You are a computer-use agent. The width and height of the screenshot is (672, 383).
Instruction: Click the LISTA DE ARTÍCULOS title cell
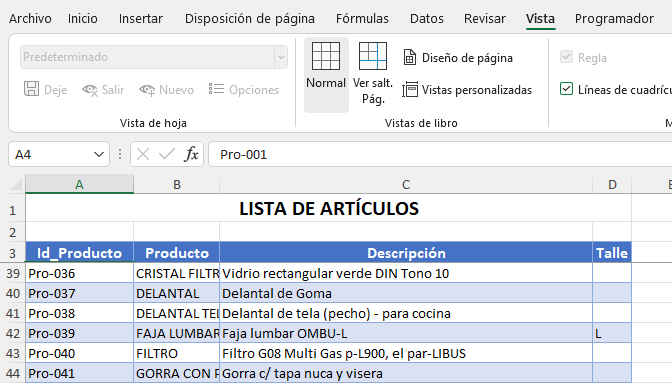pyautogui.click(x=328, y=209)
